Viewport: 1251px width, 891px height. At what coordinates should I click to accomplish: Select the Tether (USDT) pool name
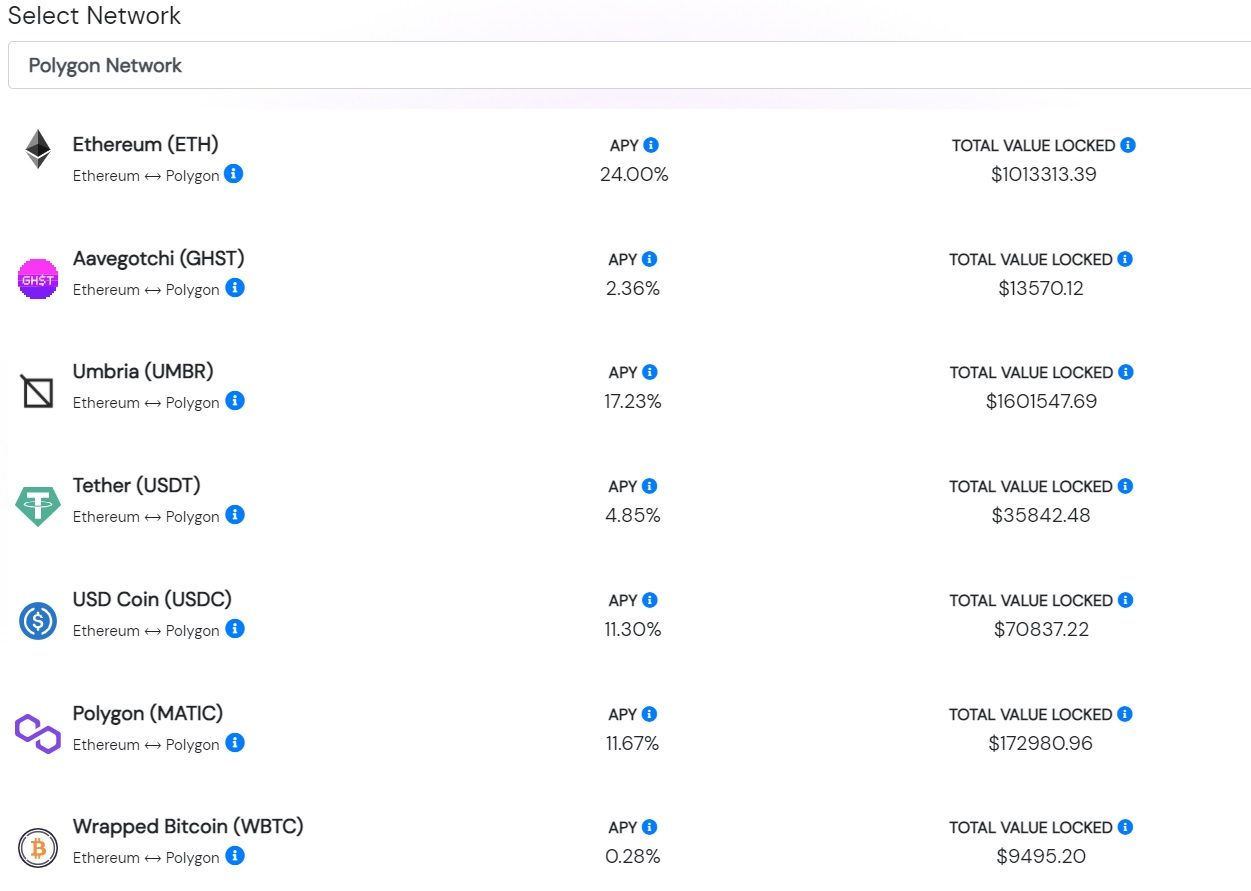tap(137, 486)
